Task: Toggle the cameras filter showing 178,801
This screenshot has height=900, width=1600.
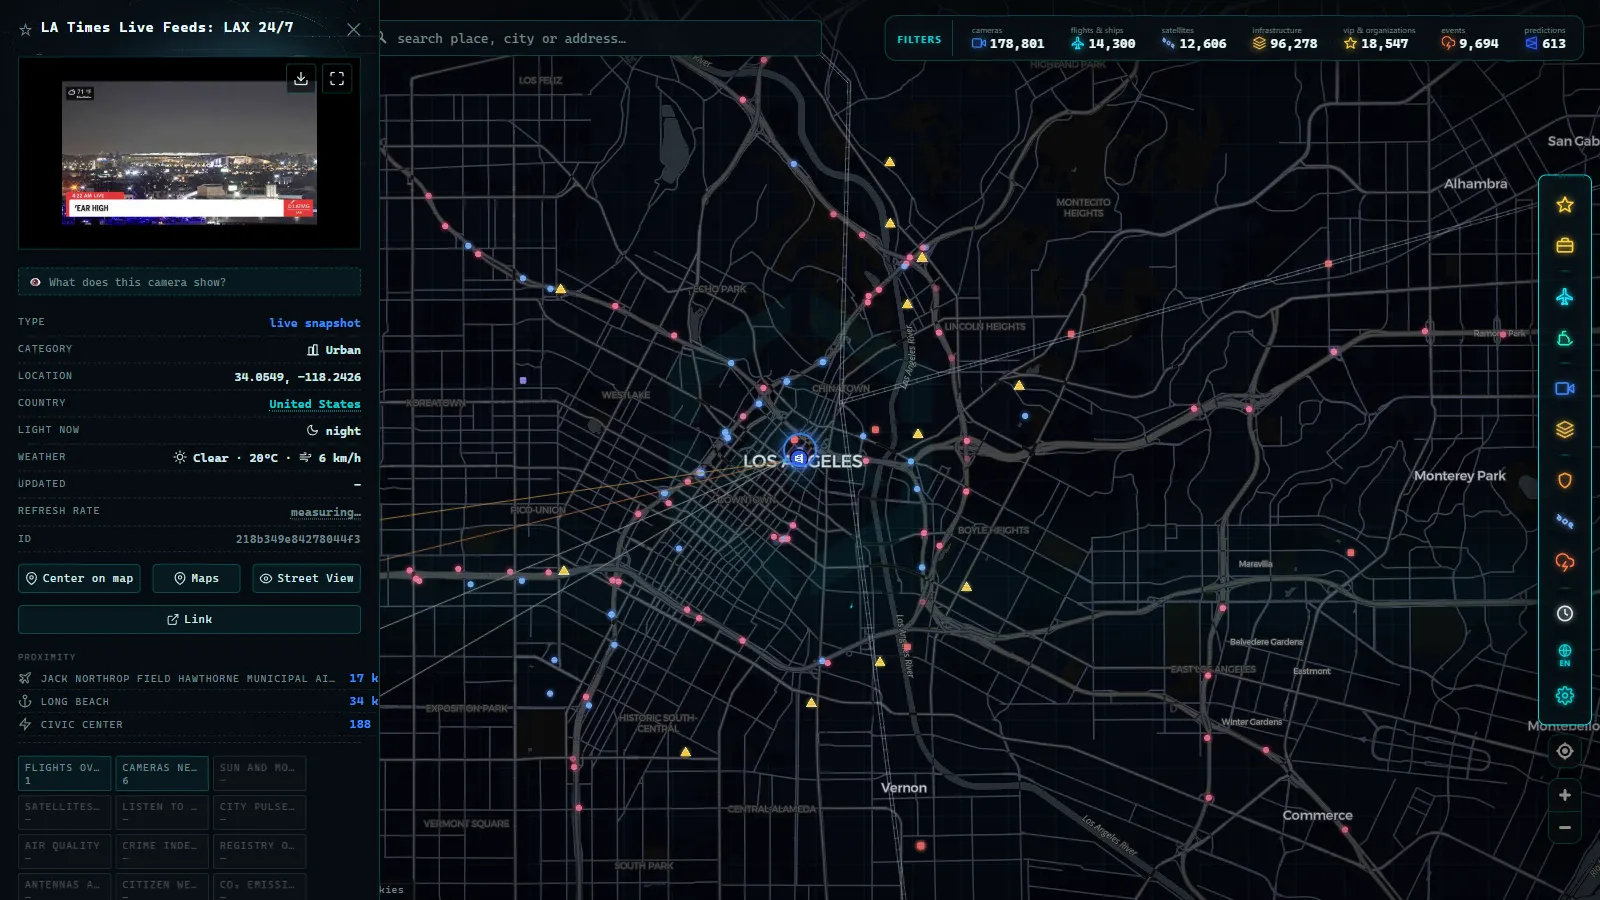Action: click(x=1008, y=39)
